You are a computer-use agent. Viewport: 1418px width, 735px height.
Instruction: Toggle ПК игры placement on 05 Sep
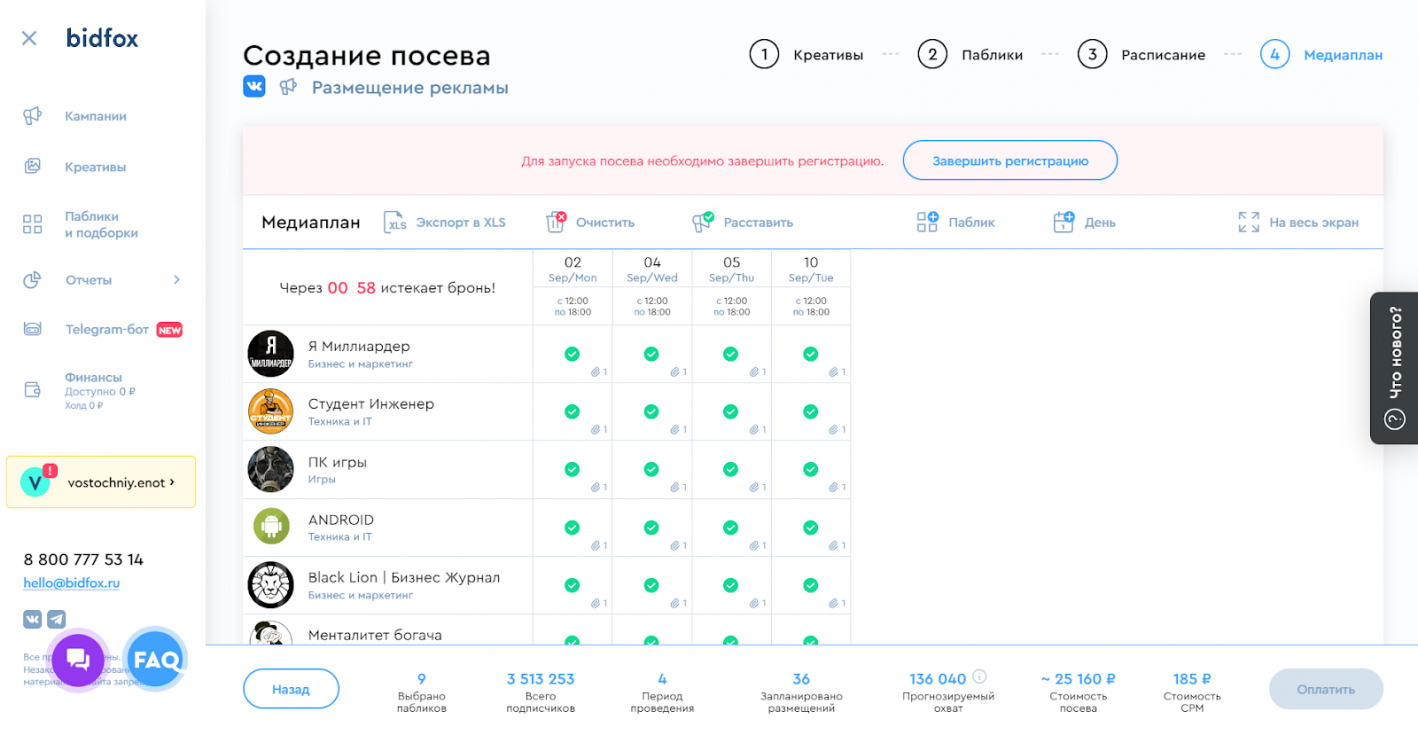click(731, 469)
